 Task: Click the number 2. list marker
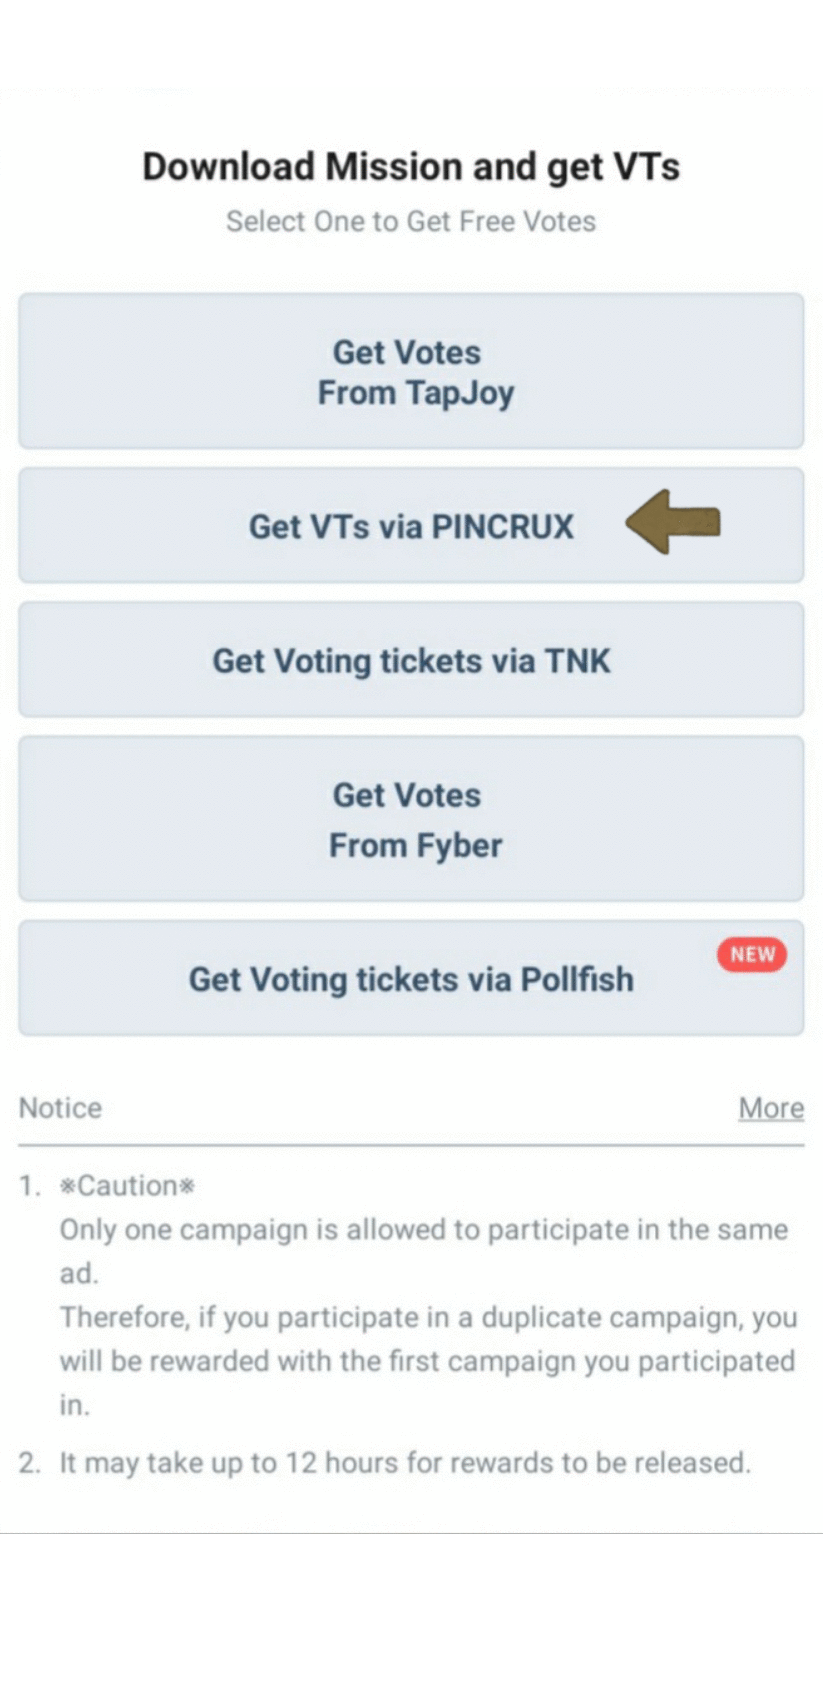tap(29, 1463)
